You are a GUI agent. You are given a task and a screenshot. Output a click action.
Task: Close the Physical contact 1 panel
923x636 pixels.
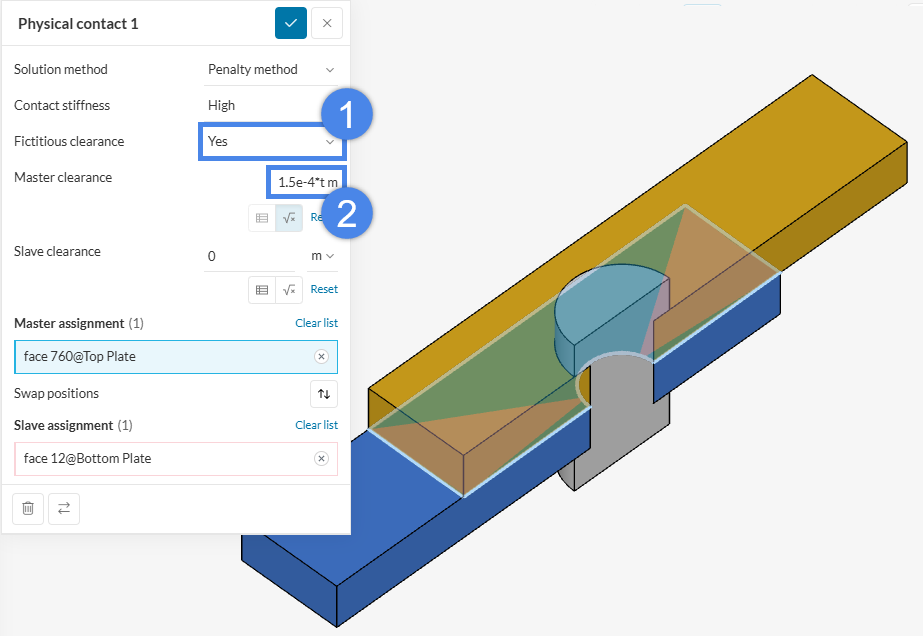tap(327, 23)
